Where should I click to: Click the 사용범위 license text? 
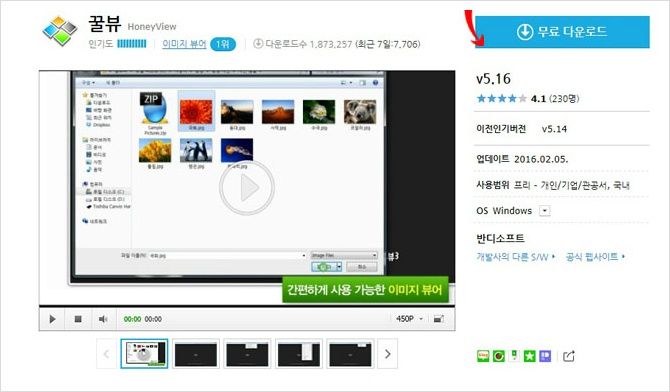(x=553, y=185)
